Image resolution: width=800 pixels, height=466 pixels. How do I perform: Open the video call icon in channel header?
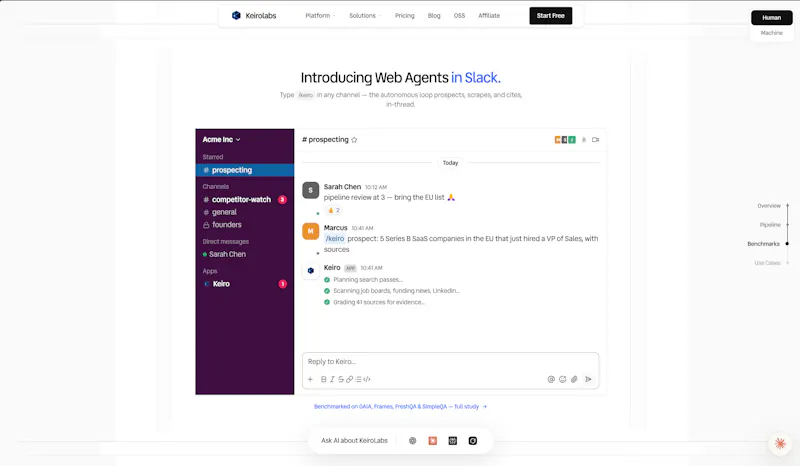pyautogui.click(x=595, y=140)
